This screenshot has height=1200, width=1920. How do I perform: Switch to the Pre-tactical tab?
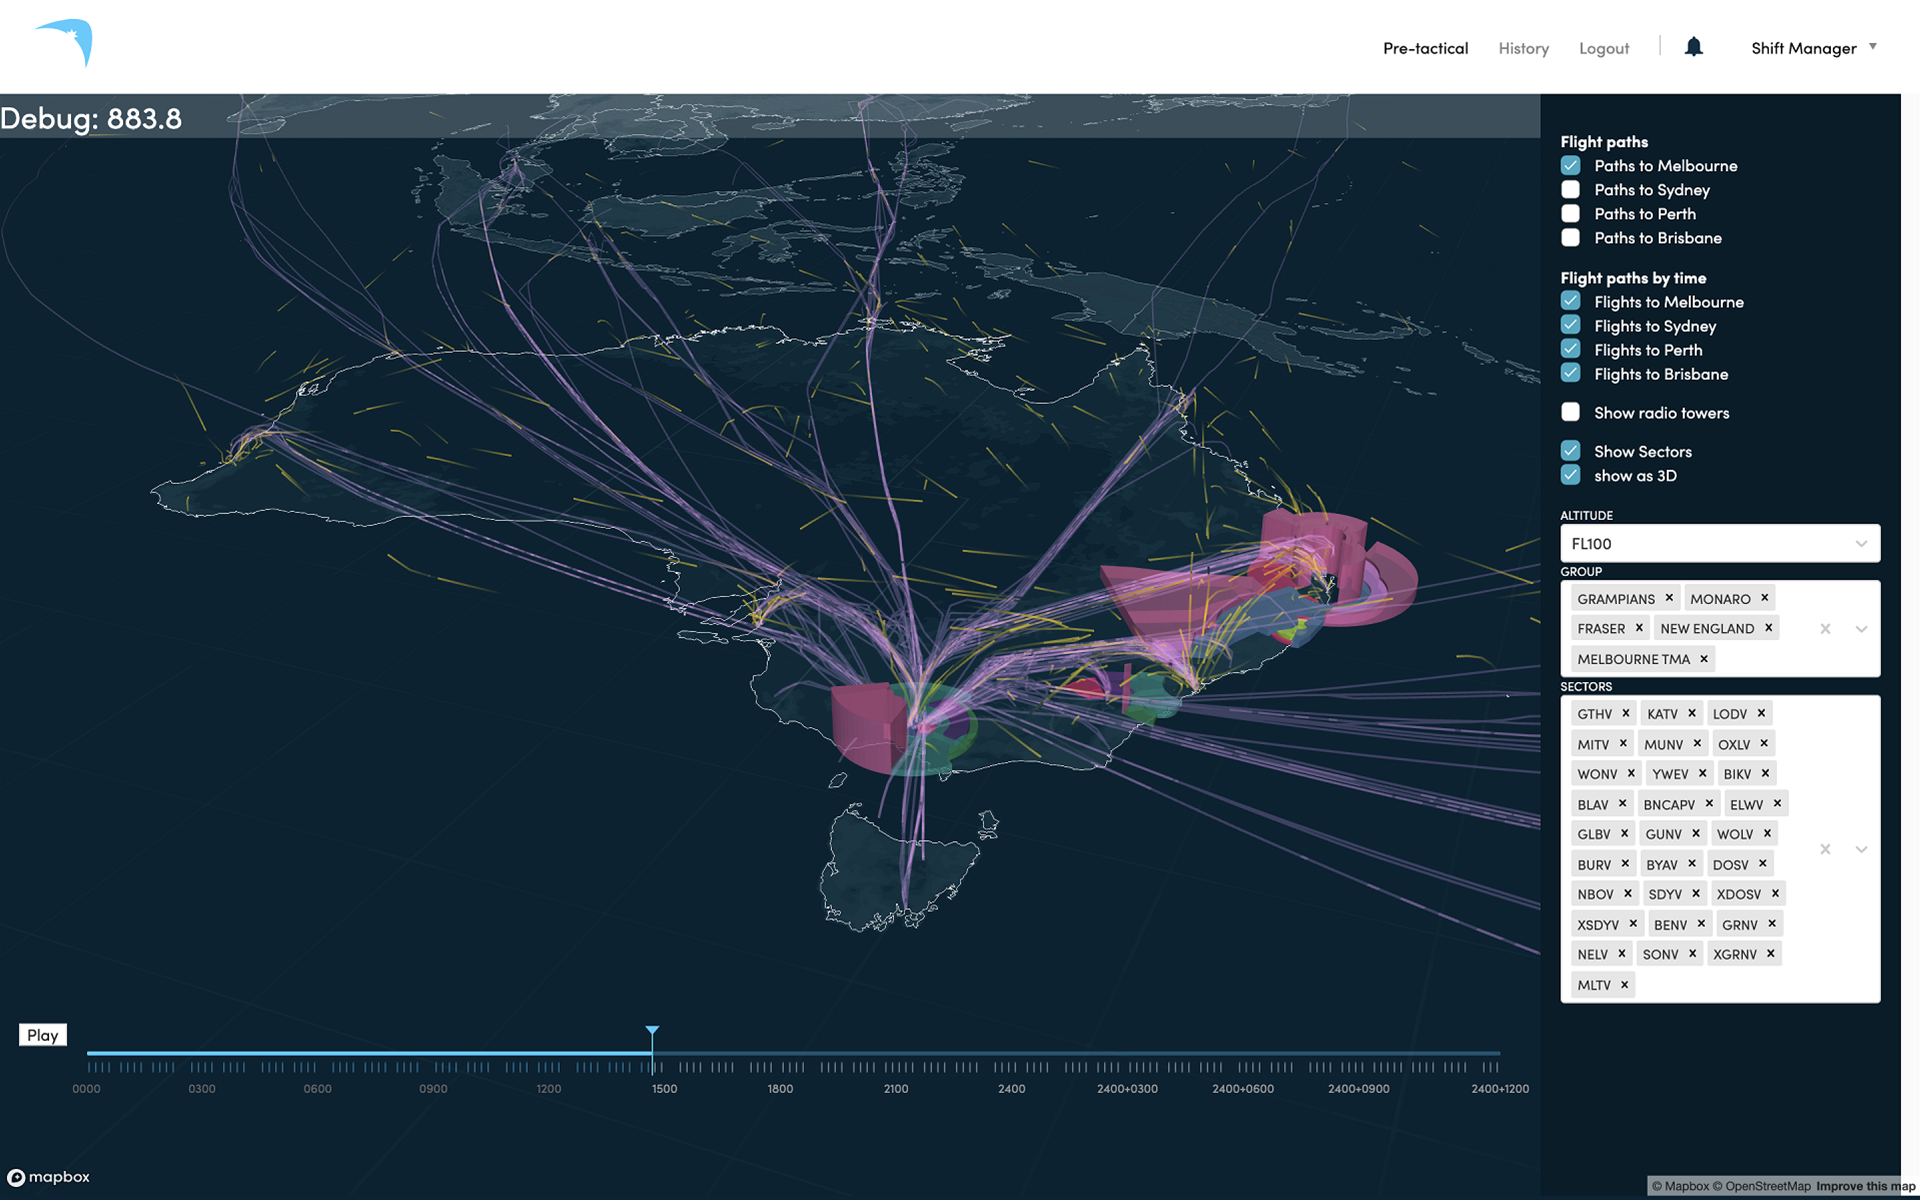point(1425,48)
